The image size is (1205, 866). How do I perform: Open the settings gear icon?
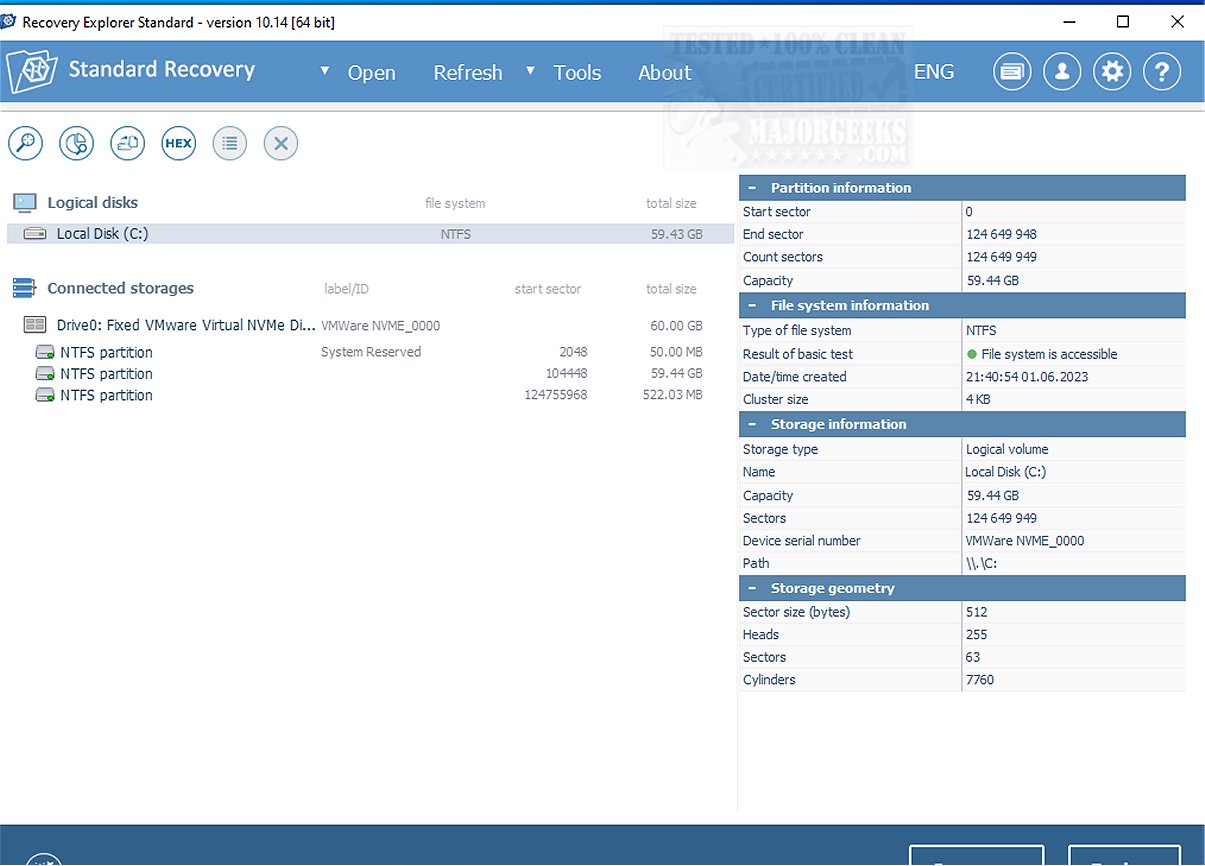click(1111, 71)
